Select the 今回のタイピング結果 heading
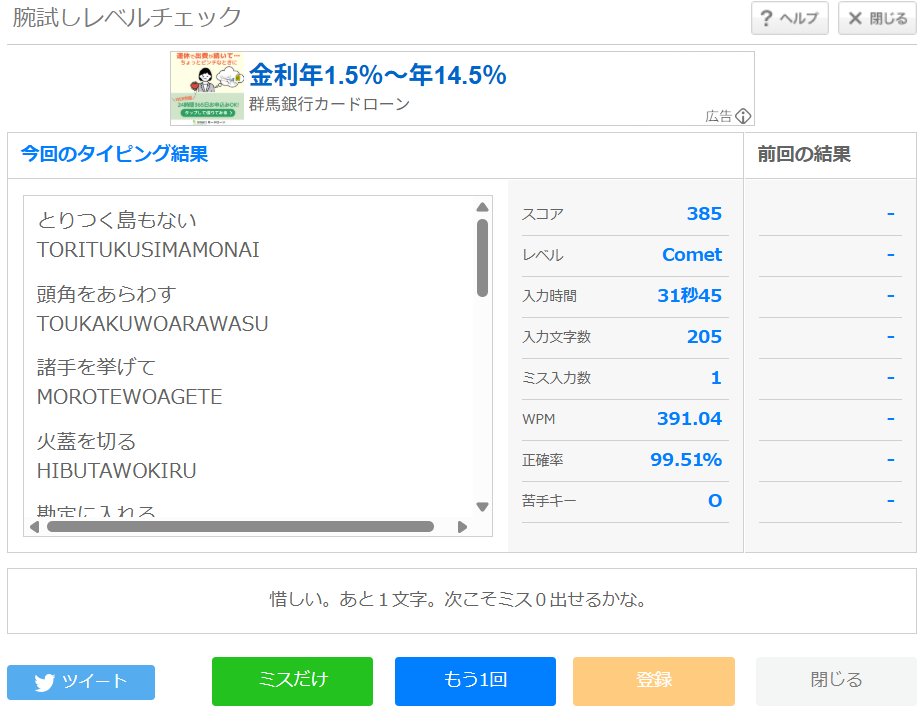This screenshot has height=722, width=920. (114, 154)
